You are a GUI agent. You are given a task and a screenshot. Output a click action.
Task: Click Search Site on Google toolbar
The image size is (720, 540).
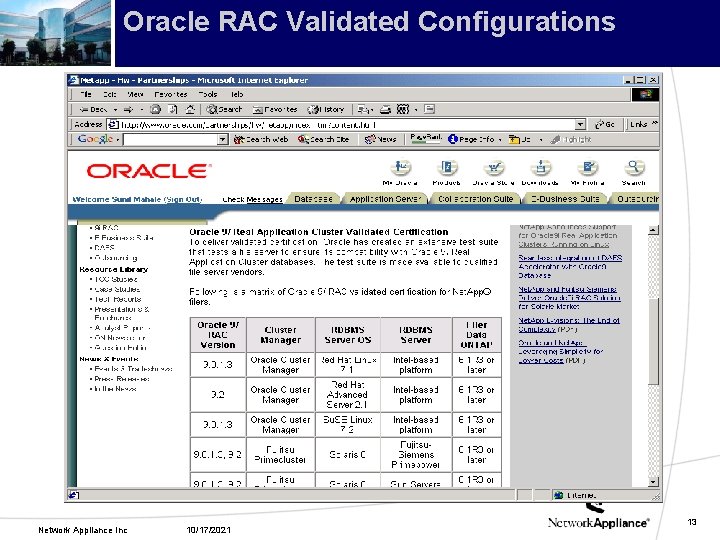323,139
